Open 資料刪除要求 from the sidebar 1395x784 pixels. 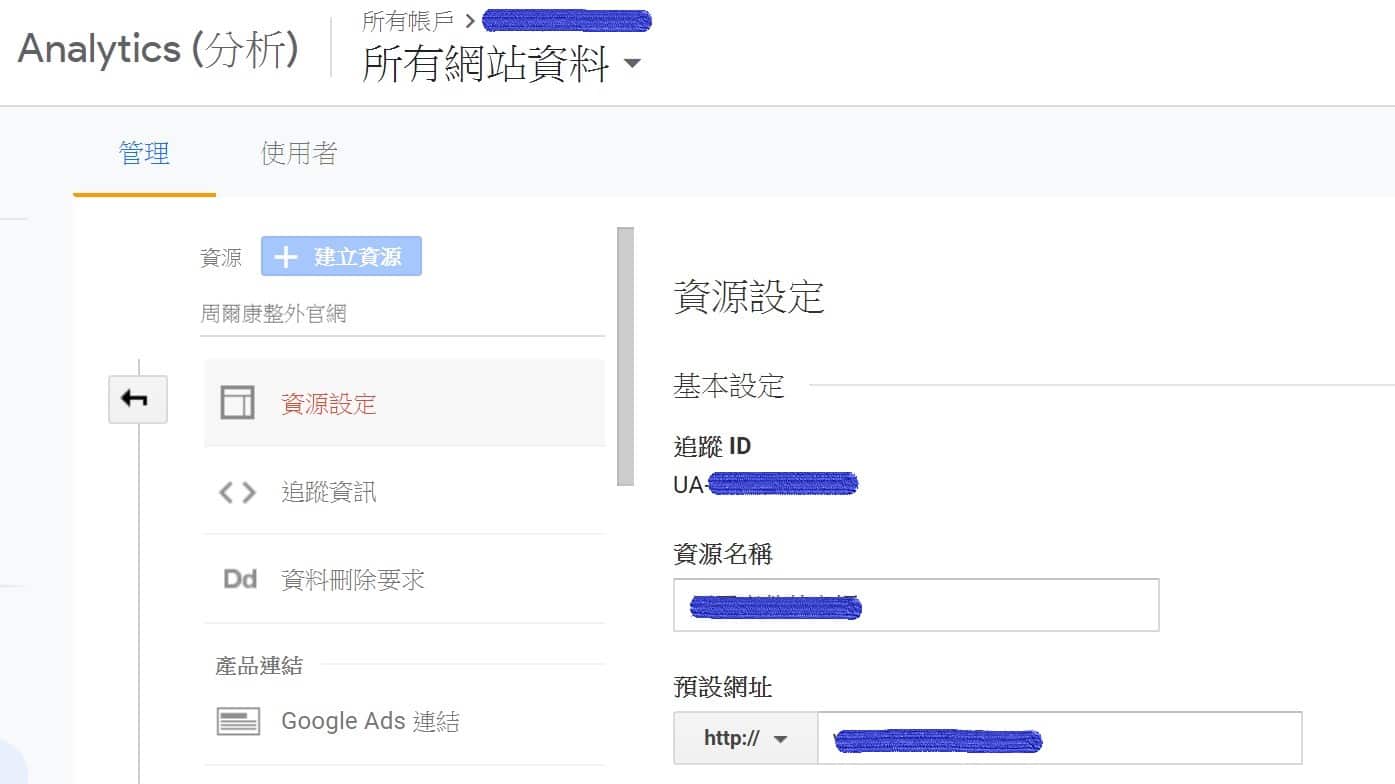352,580
